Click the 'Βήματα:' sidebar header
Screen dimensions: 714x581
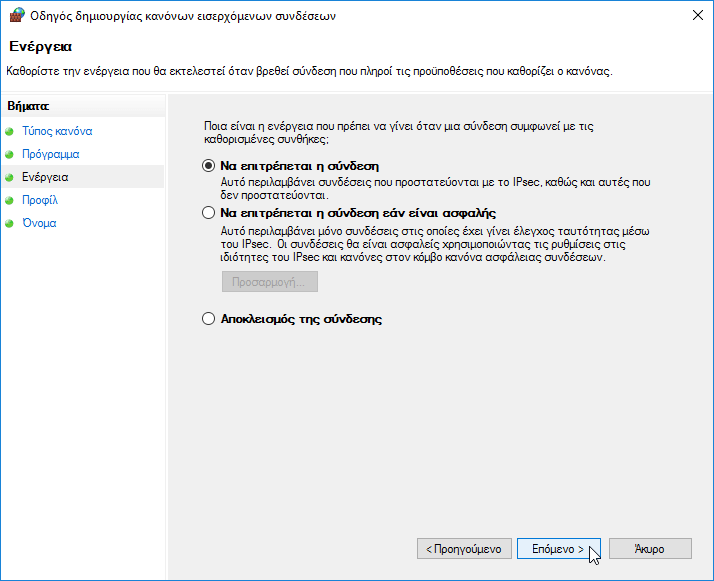pos(28,106)
